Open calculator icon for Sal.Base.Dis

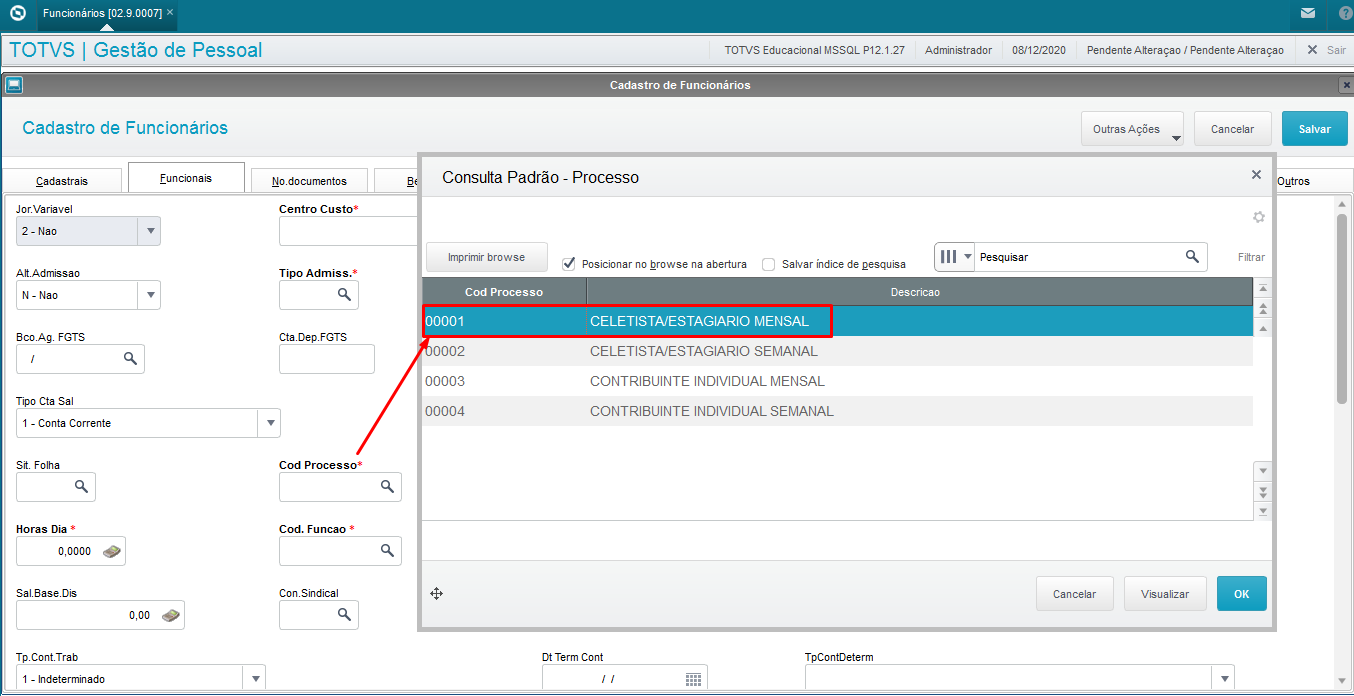[x=171, y=615]
